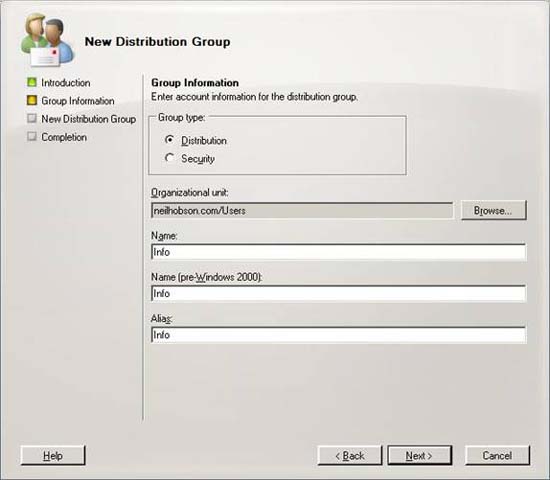Viewport: 550px width, 480px height.
Task: Select the Completion wizard step
Action: tap(64, 137)
